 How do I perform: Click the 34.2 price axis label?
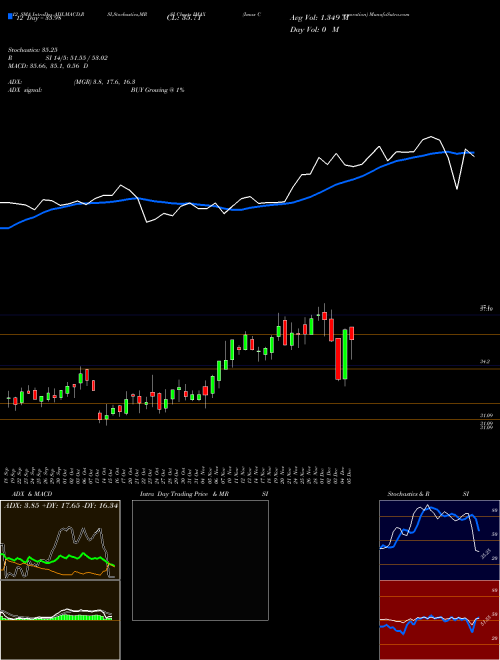point(485,362)
